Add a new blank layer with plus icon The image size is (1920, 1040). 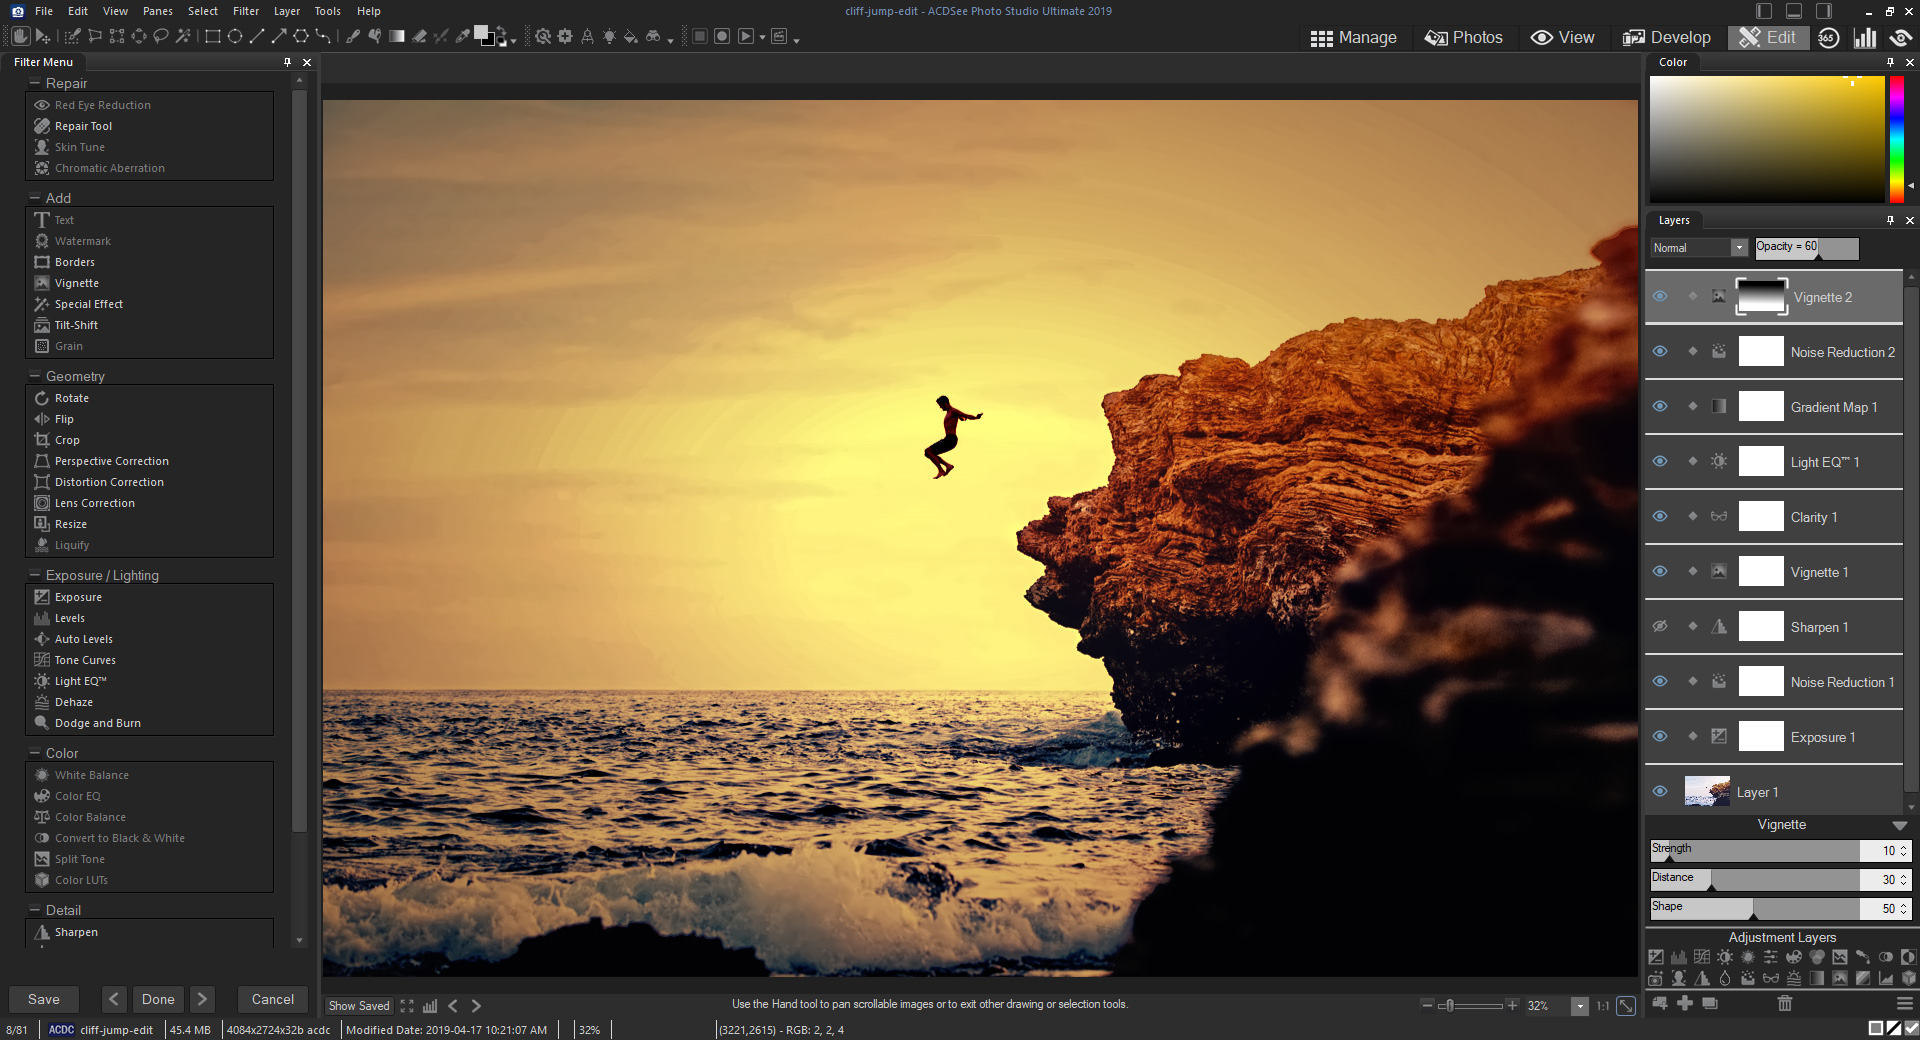point(1684,1005)
